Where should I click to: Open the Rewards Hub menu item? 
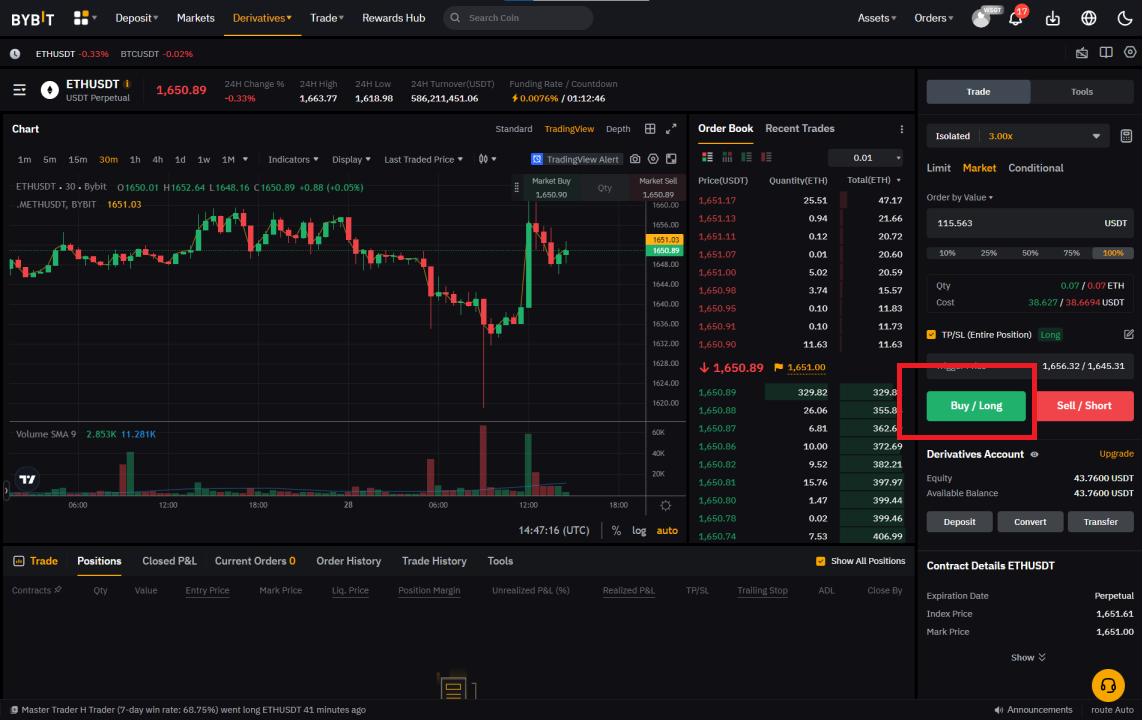[393, 18]
